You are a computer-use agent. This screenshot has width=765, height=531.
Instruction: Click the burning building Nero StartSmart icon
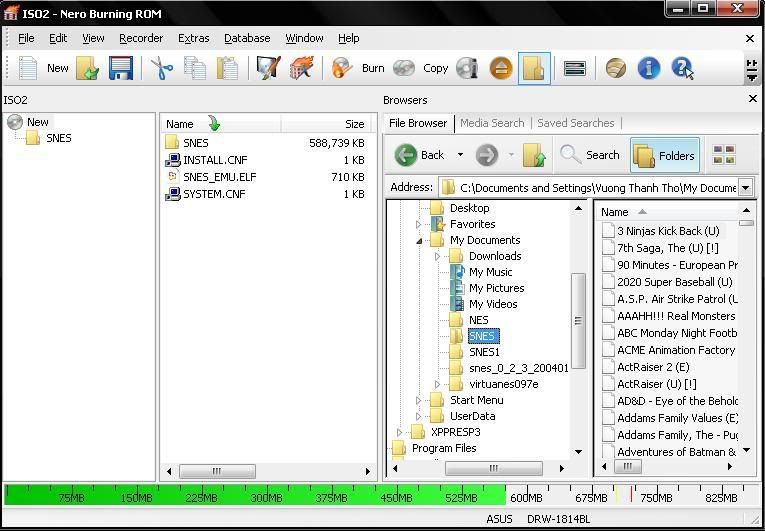pyautogui.click(x=302, y=68)
